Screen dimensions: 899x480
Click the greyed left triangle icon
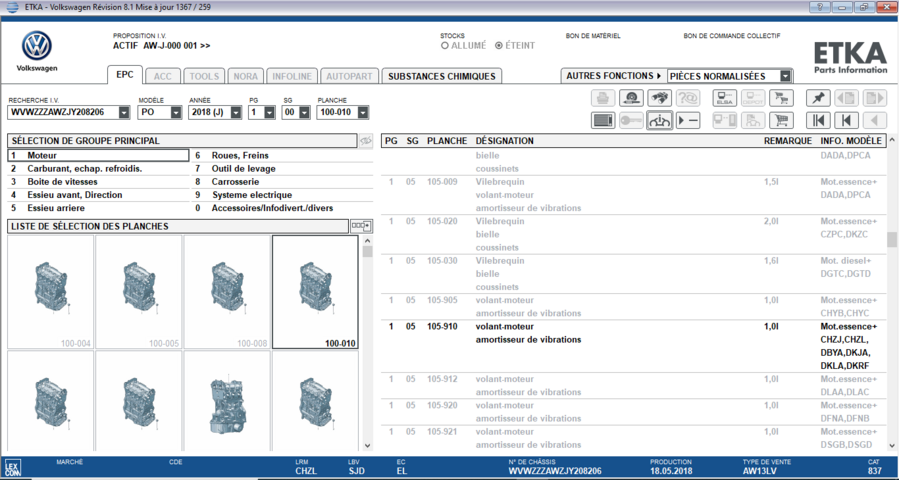874,120
